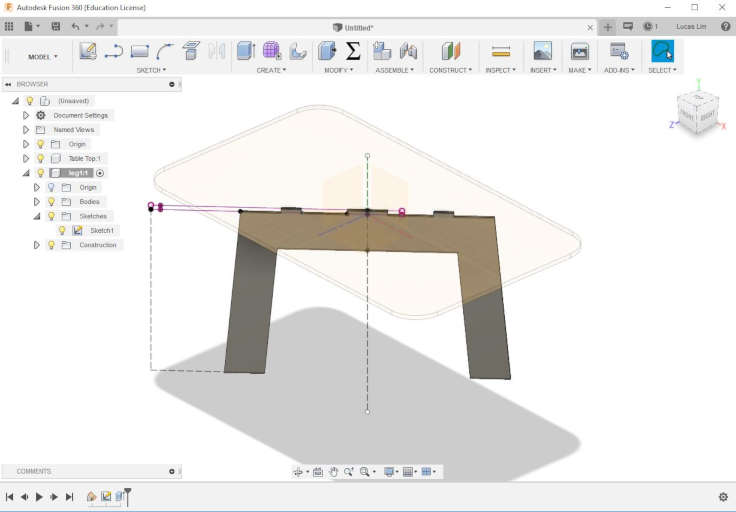Open the MODEL workspace dropdown
The height and width of the screenshot is (512, 736).
(x=43, y=57)
